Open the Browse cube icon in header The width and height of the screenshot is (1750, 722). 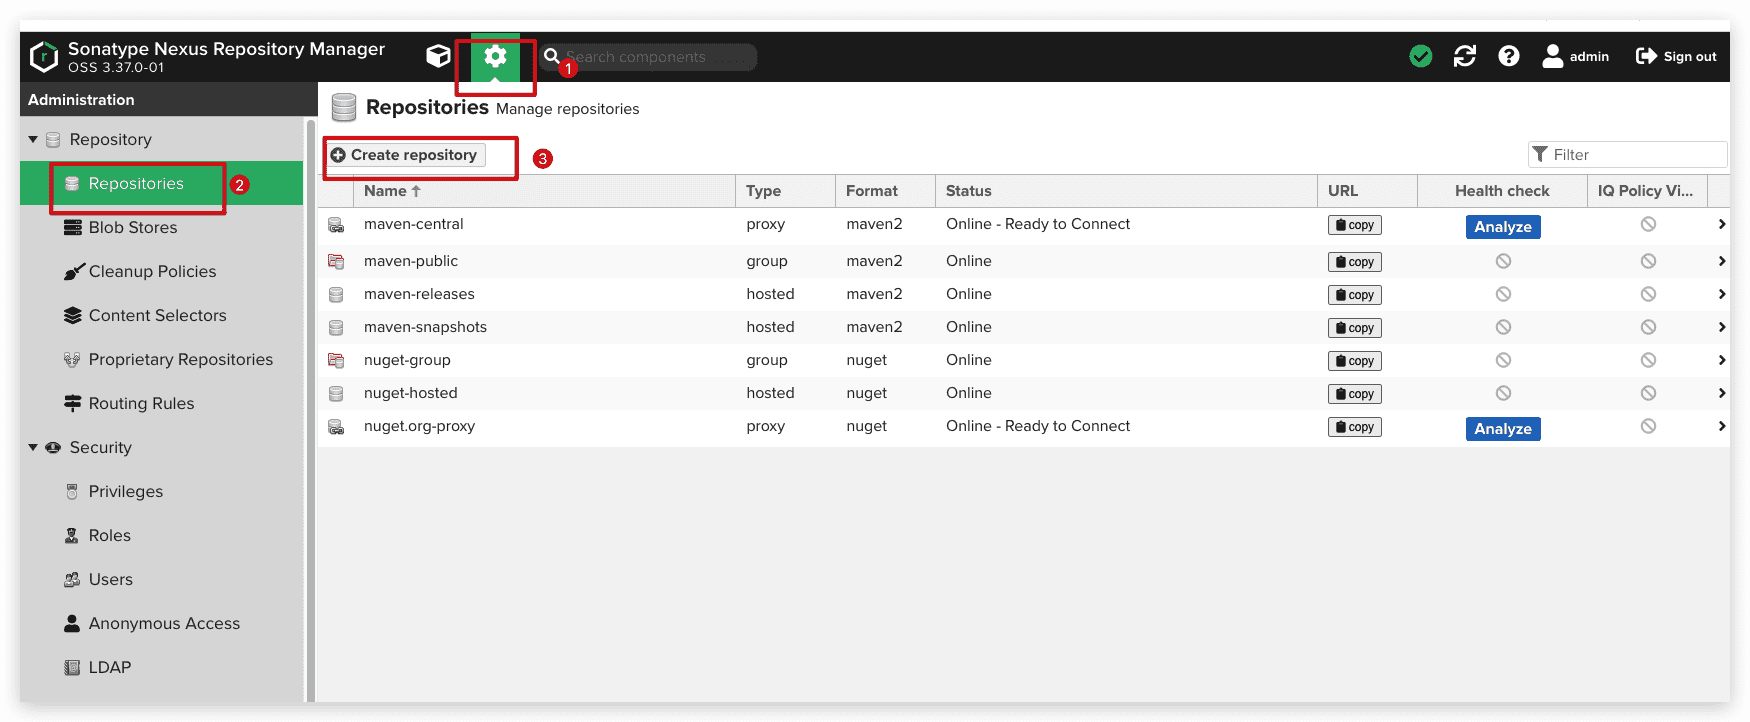[438, 56]
